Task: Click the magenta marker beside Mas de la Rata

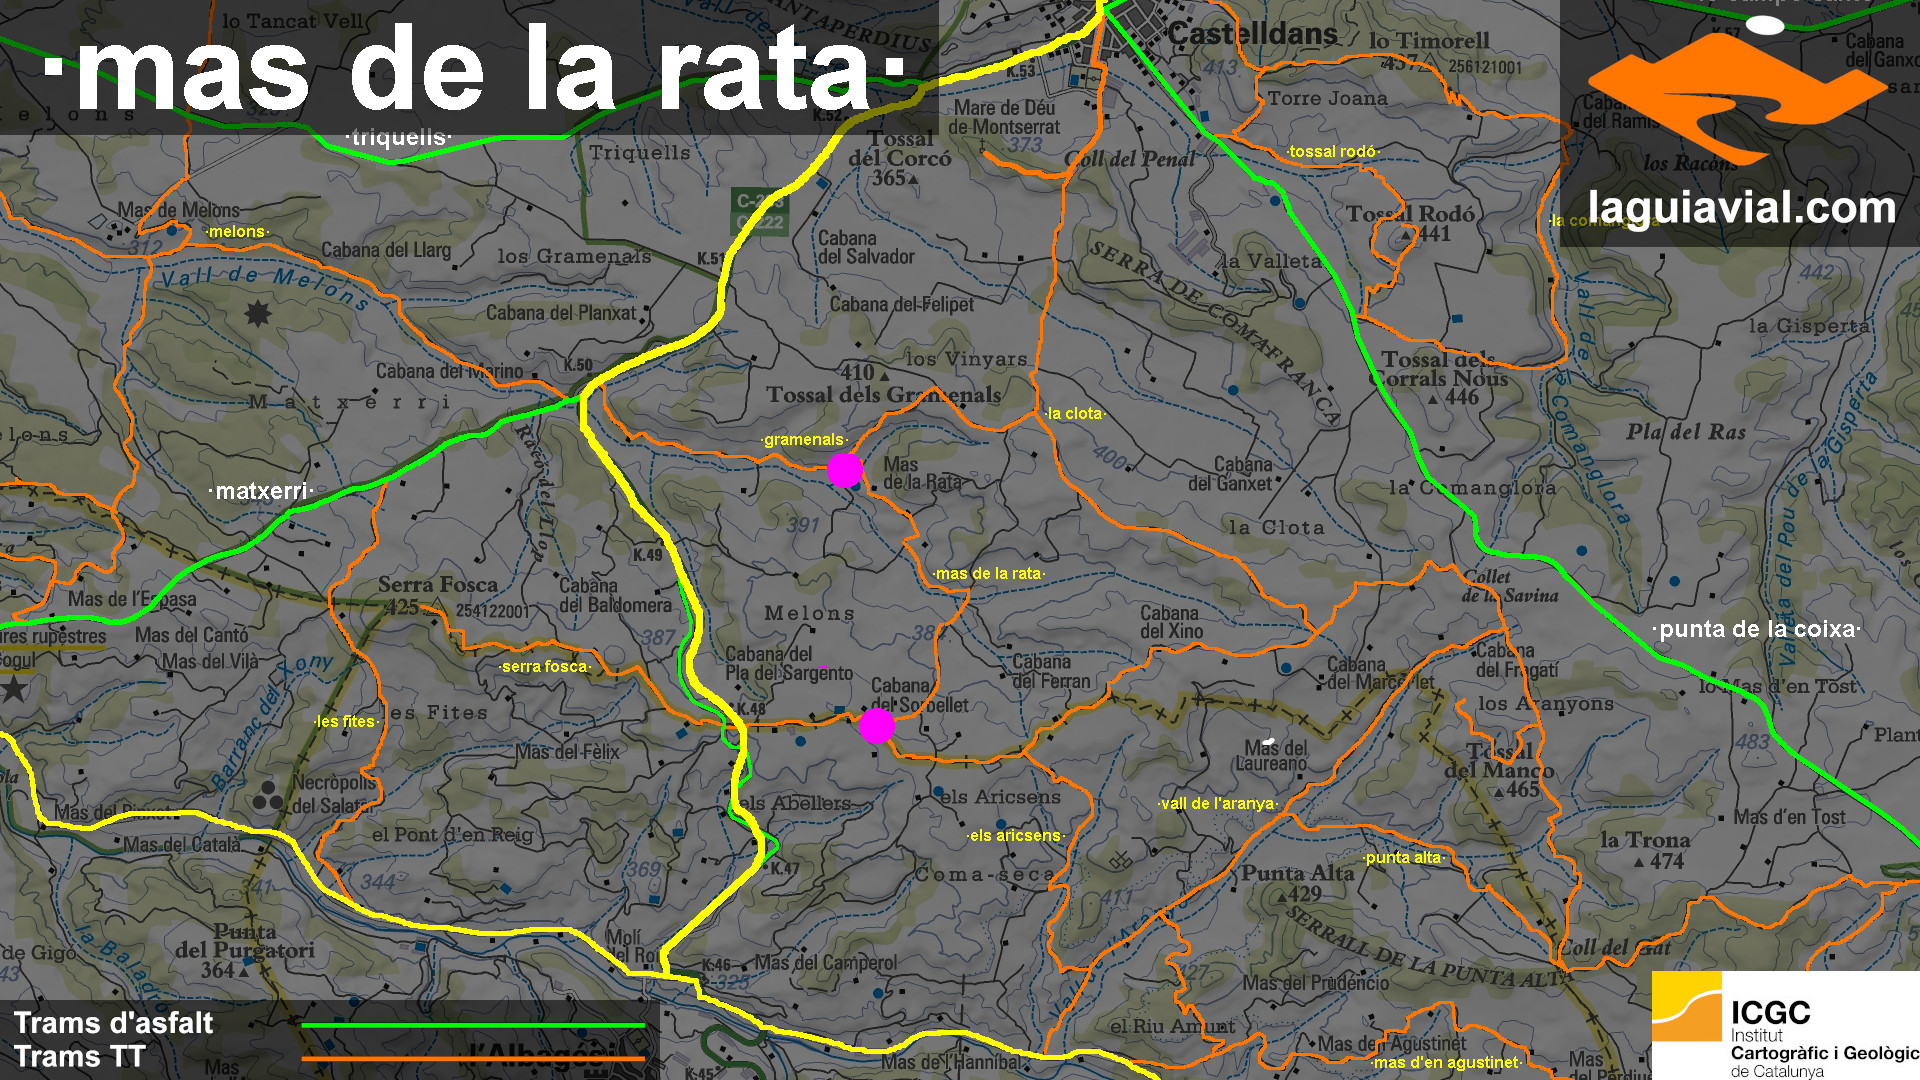Action: [x=845, y=470]
